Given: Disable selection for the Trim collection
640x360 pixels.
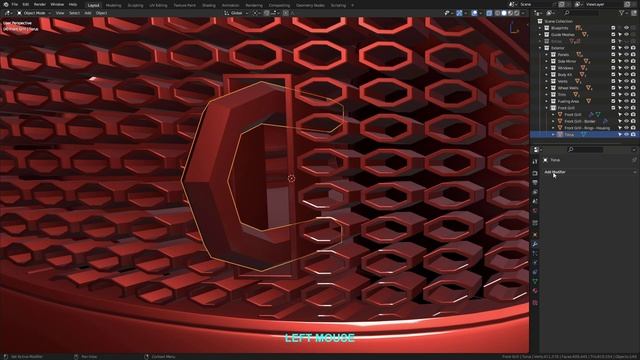Looking at the screenshot, I should (x=620, y=94).
